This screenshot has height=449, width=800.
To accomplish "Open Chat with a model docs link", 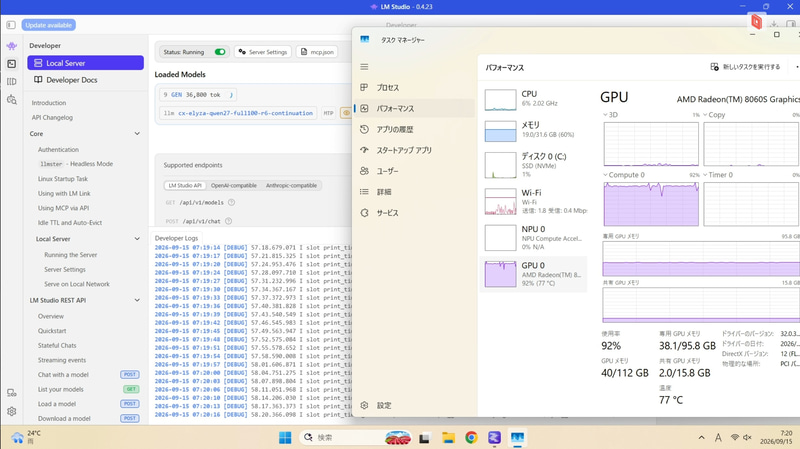I will pyautogui.click(x=63, y=375).
